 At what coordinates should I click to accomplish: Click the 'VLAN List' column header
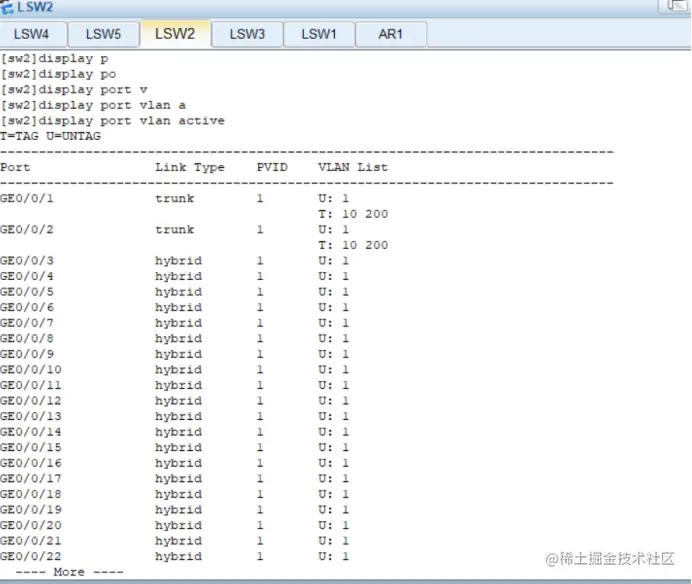click(x=353, y=167)
